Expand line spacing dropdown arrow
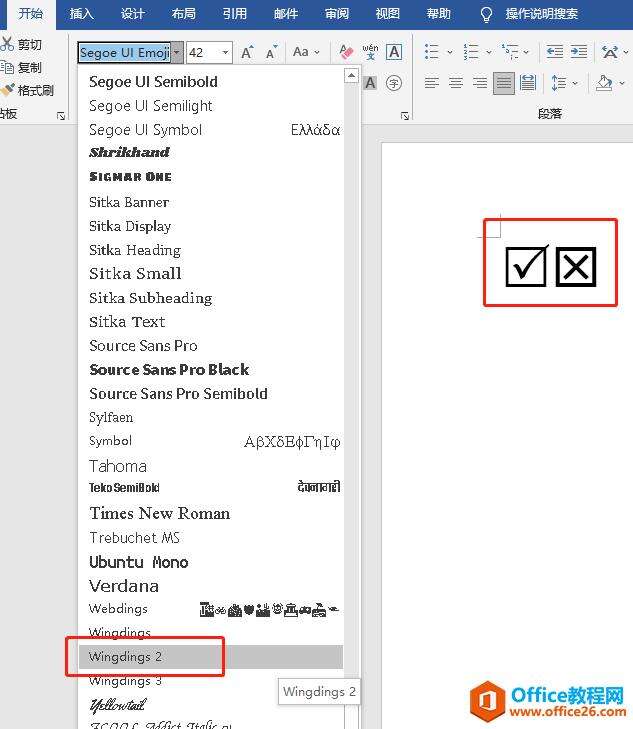Viewport: 633px width, 729px height. pos(575,83)
